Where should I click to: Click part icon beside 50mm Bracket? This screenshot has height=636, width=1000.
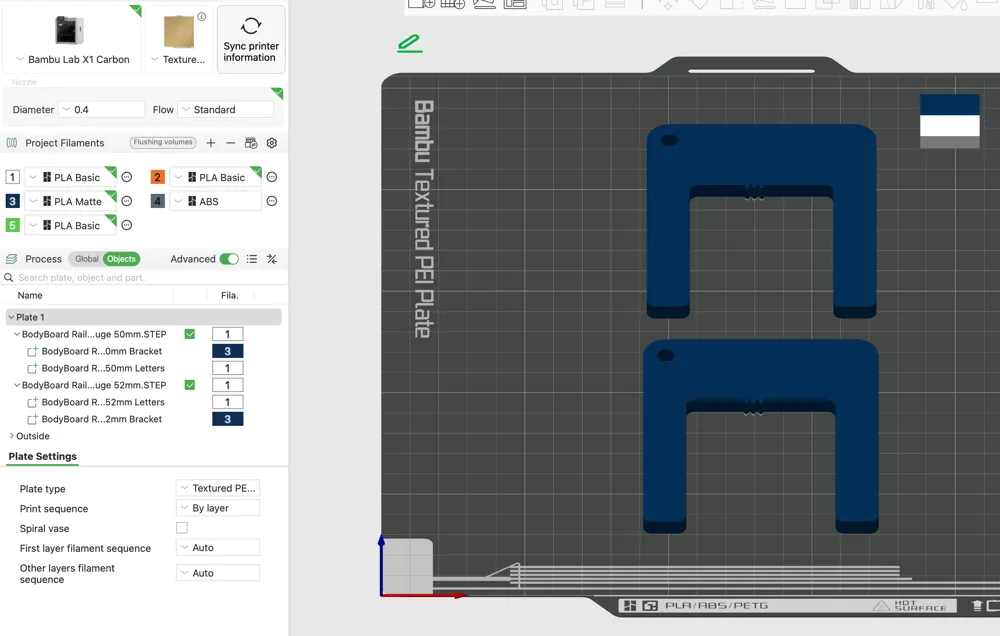point(33,351)
